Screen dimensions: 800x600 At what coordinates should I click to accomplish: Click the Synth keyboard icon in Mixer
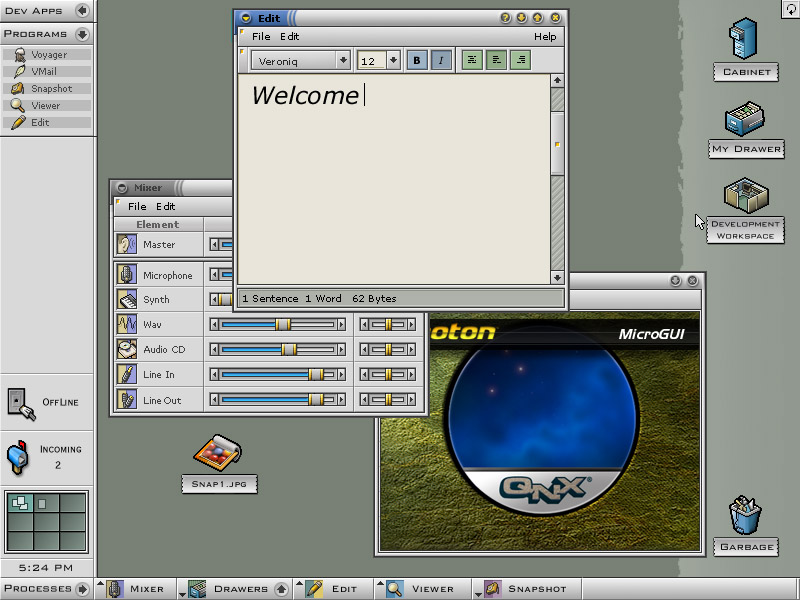127,299
